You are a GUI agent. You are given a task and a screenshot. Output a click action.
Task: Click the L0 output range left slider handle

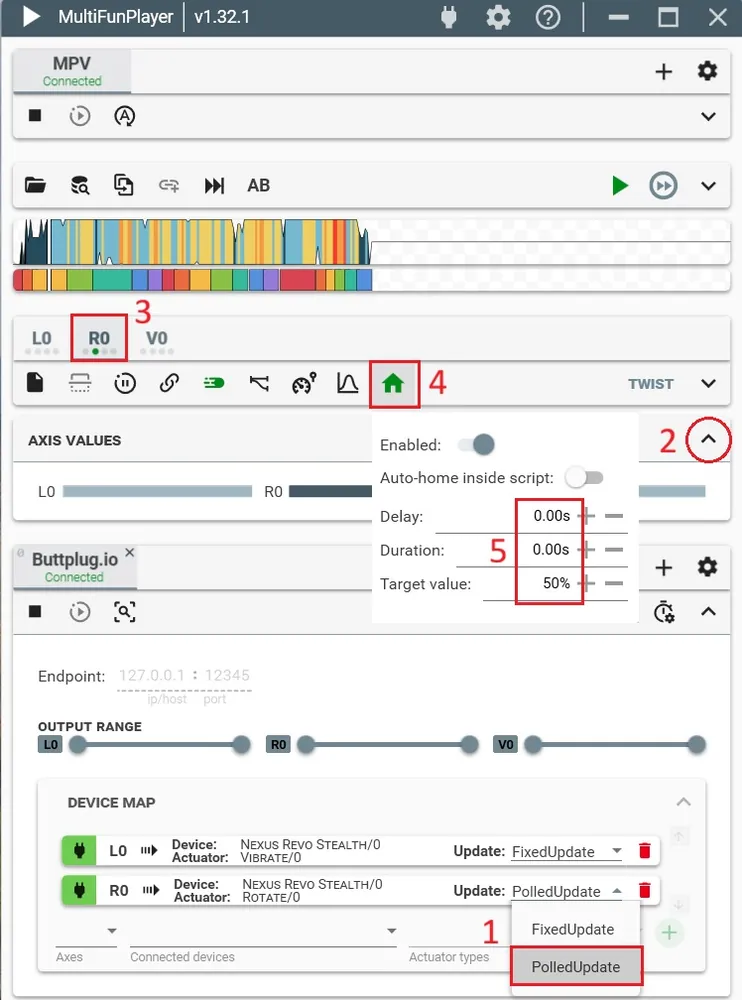point(77,744)
